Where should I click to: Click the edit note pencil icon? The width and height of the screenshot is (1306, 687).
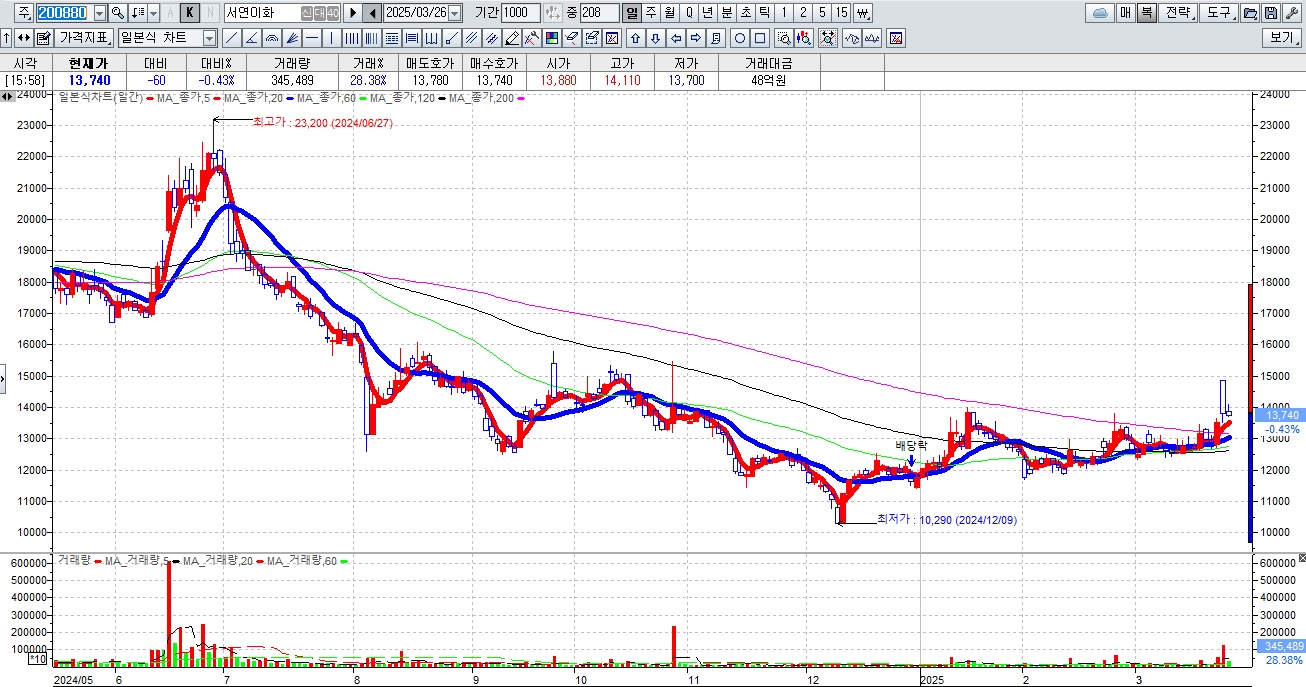(43, 38)
